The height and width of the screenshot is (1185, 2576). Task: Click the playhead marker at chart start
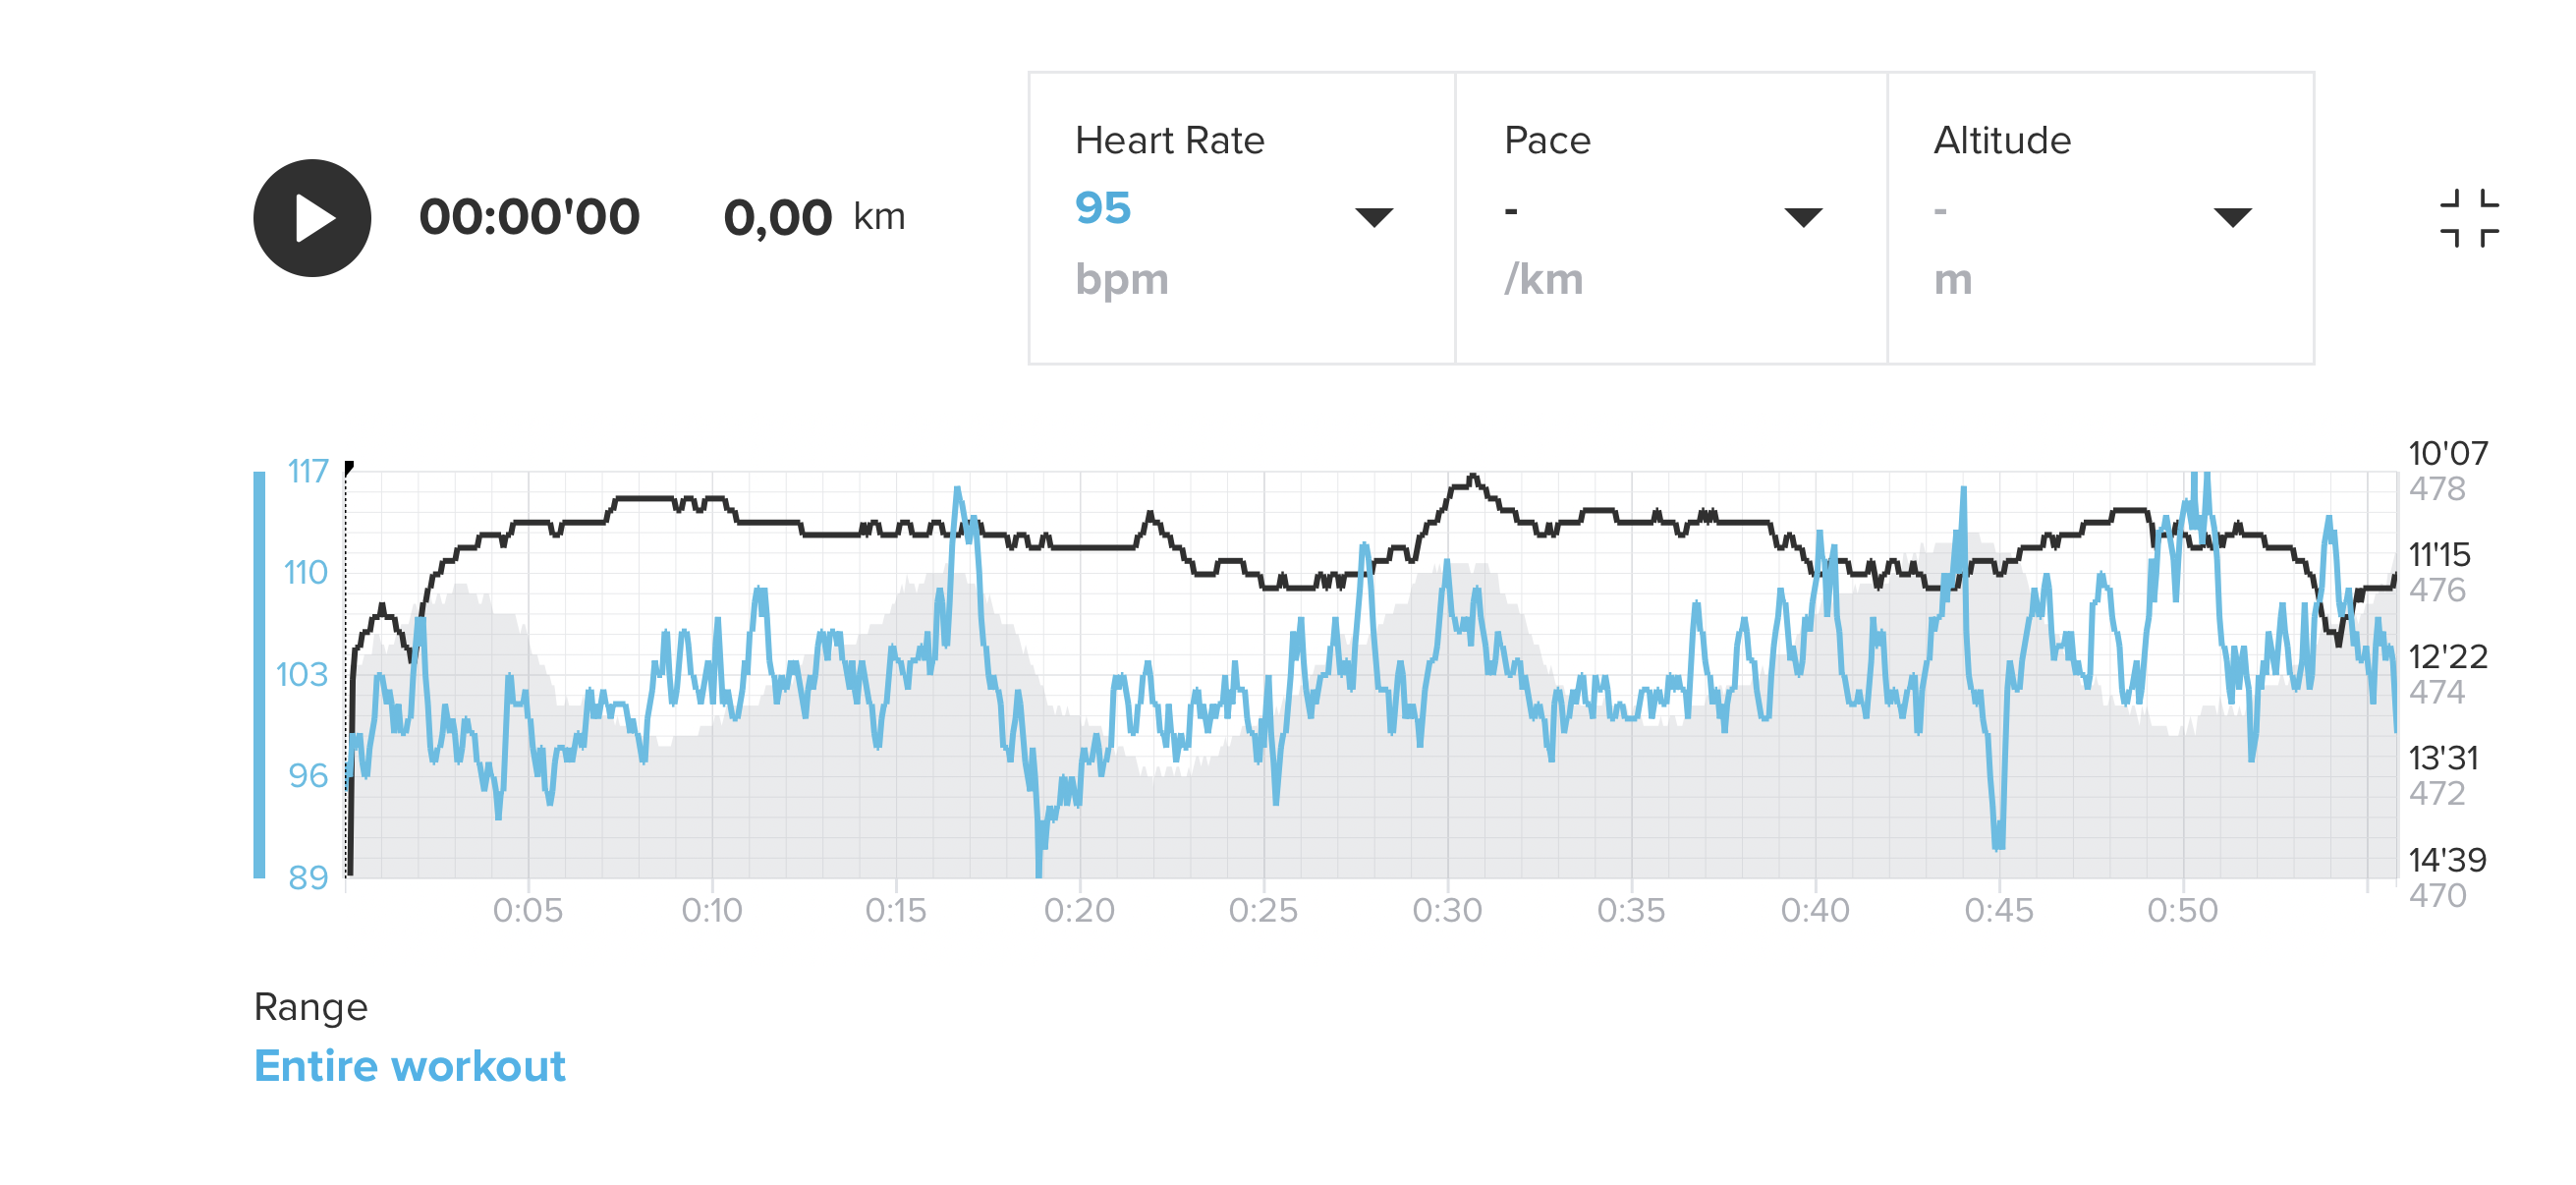348,467
